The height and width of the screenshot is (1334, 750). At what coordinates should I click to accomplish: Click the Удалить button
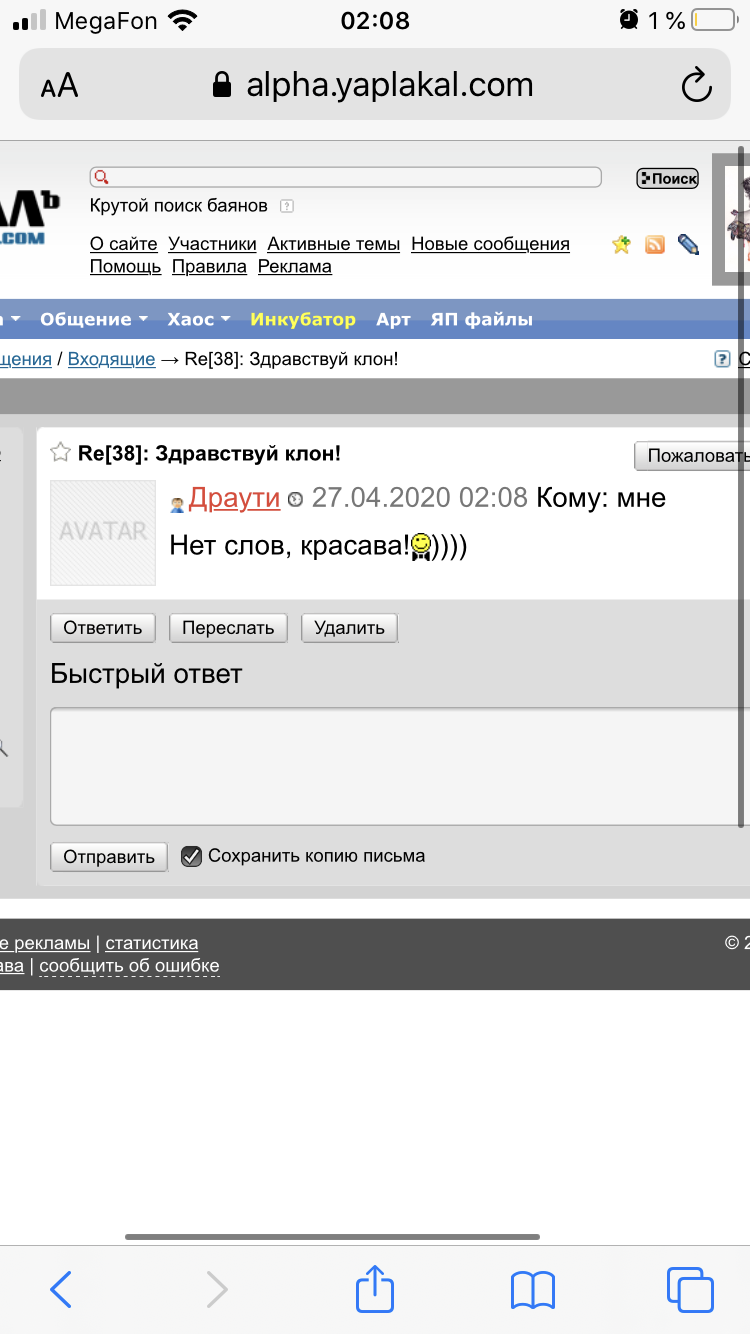click(x=349, y=628)
